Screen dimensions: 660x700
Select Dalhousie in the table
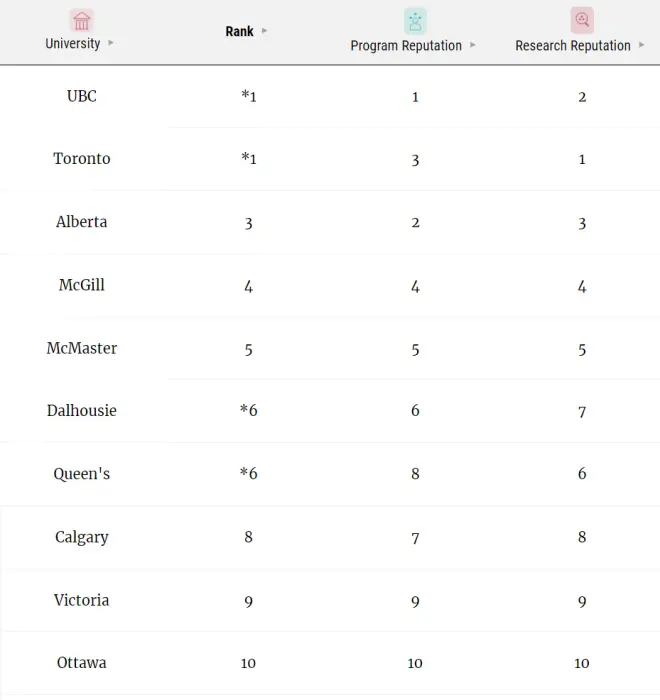(82, 411)
